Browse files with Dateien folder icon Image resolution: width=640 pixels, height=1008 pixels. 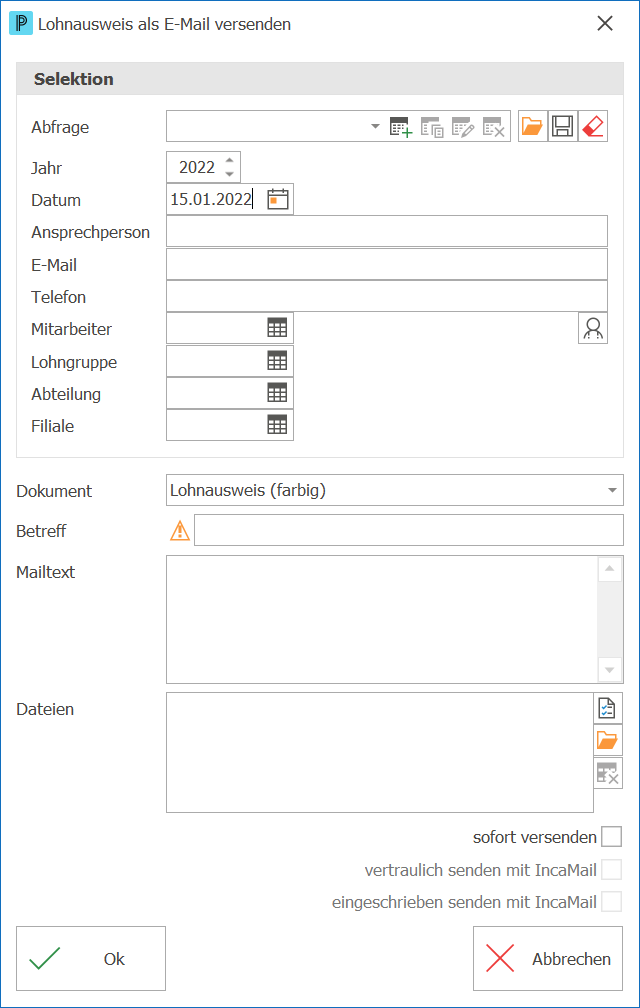click(607, 740)
